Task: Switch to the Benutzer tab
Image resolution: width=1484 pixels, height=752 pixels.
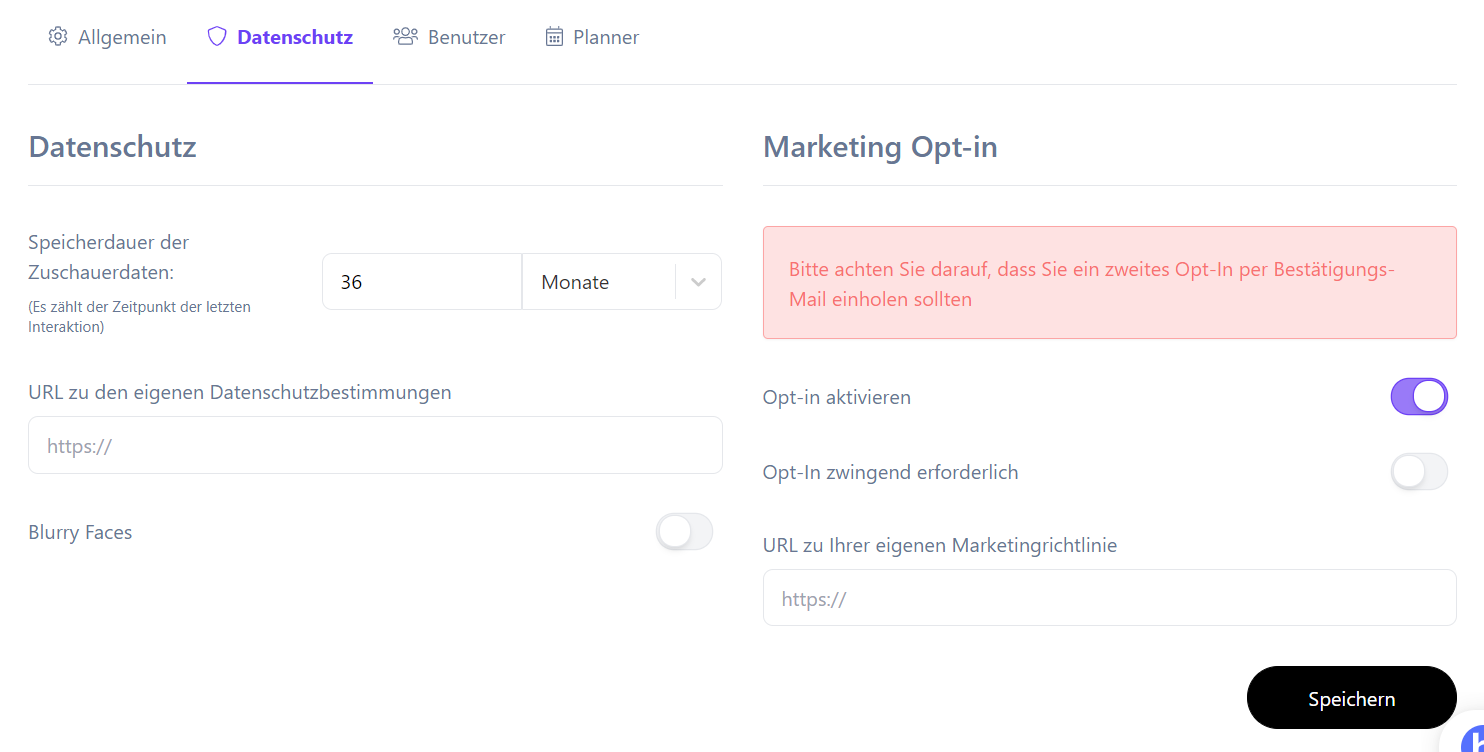Action: tap(449, 37)
